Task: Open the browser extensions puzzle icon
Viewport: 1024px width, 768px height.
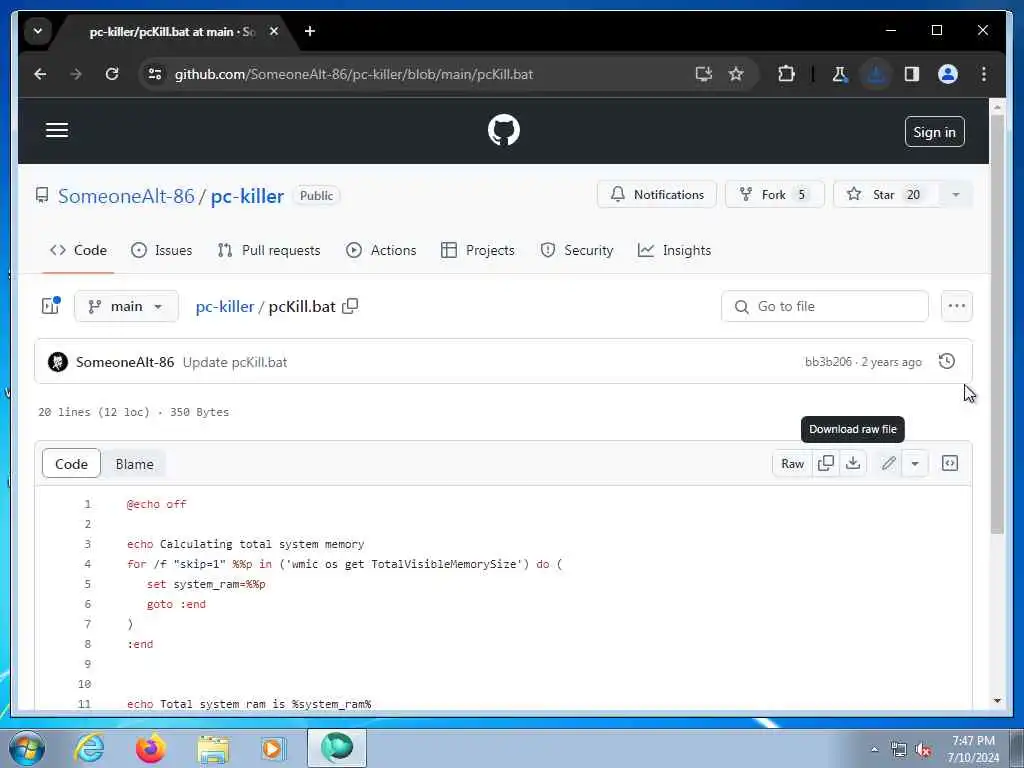Action: 786,74
